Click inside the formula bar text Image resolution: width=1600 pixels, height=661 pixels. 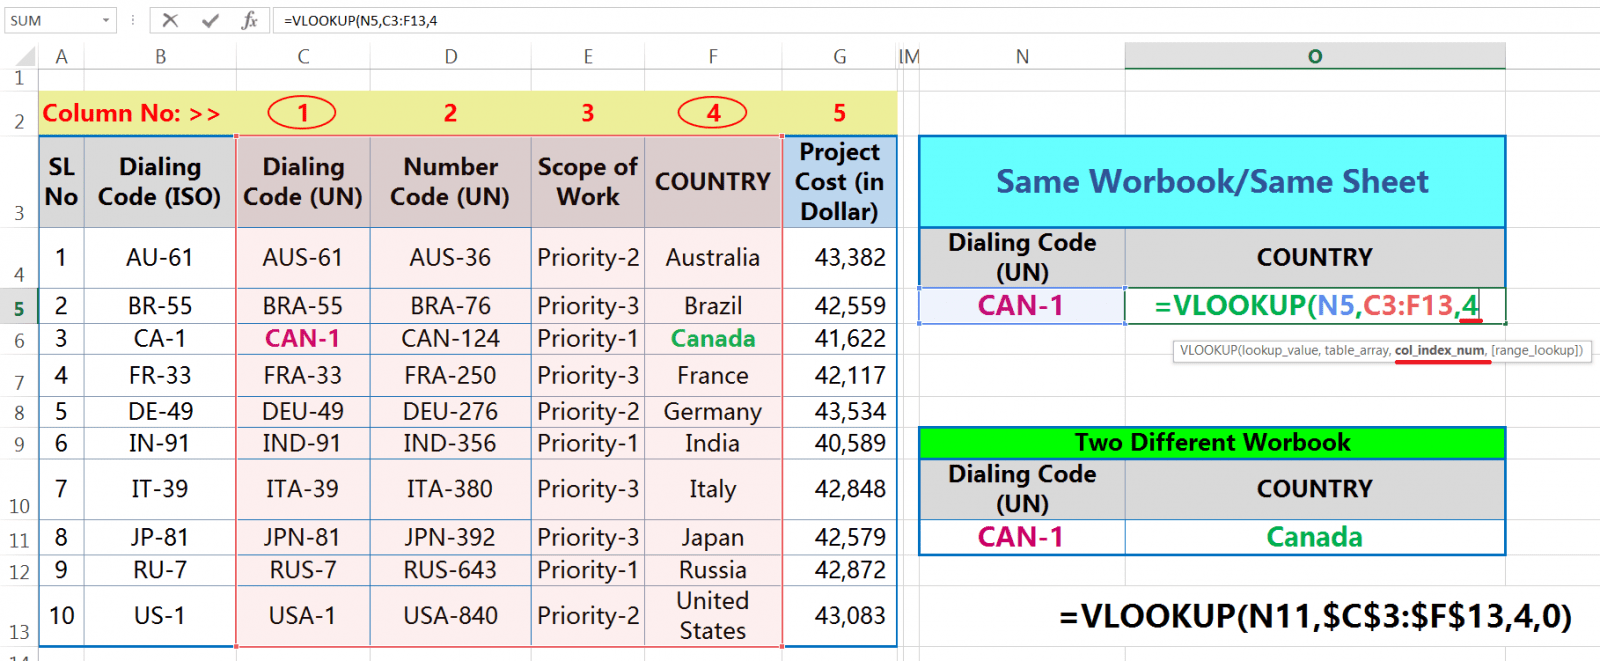click(360, 20)
